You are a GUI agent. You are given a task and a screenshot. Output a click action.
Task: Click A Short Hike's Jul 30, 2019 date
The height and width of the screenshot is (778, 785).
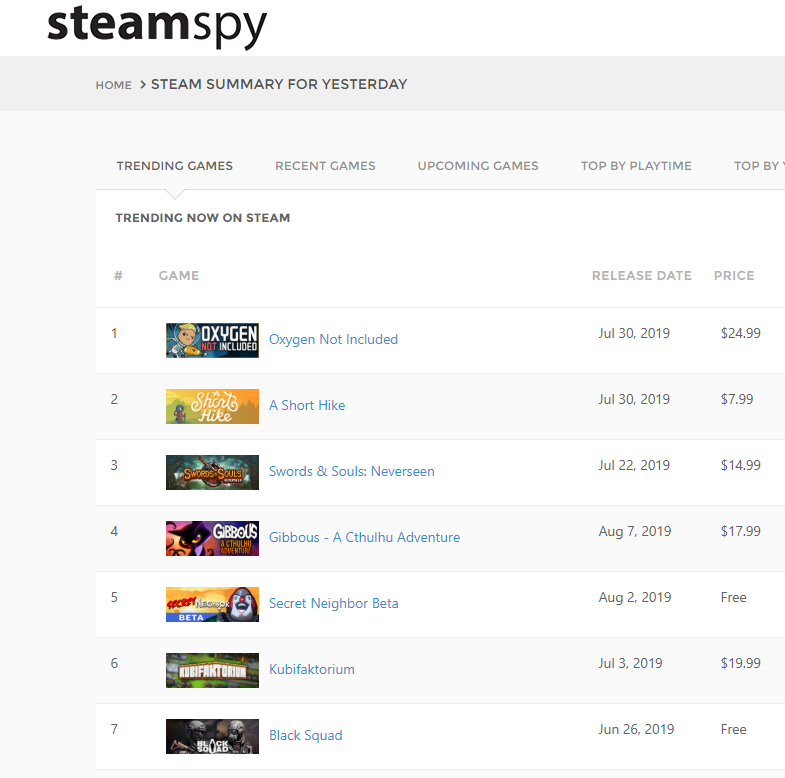coord(634,400)
